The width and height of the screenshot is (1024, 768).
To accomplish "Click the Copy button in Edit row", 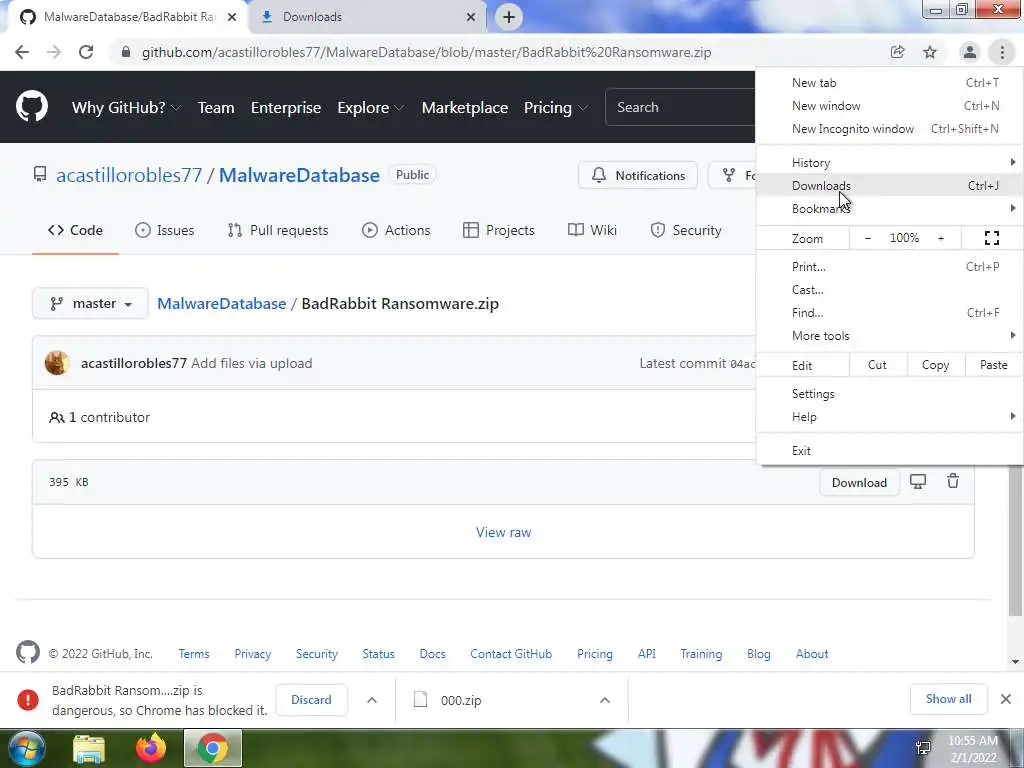I will (935, 365).
